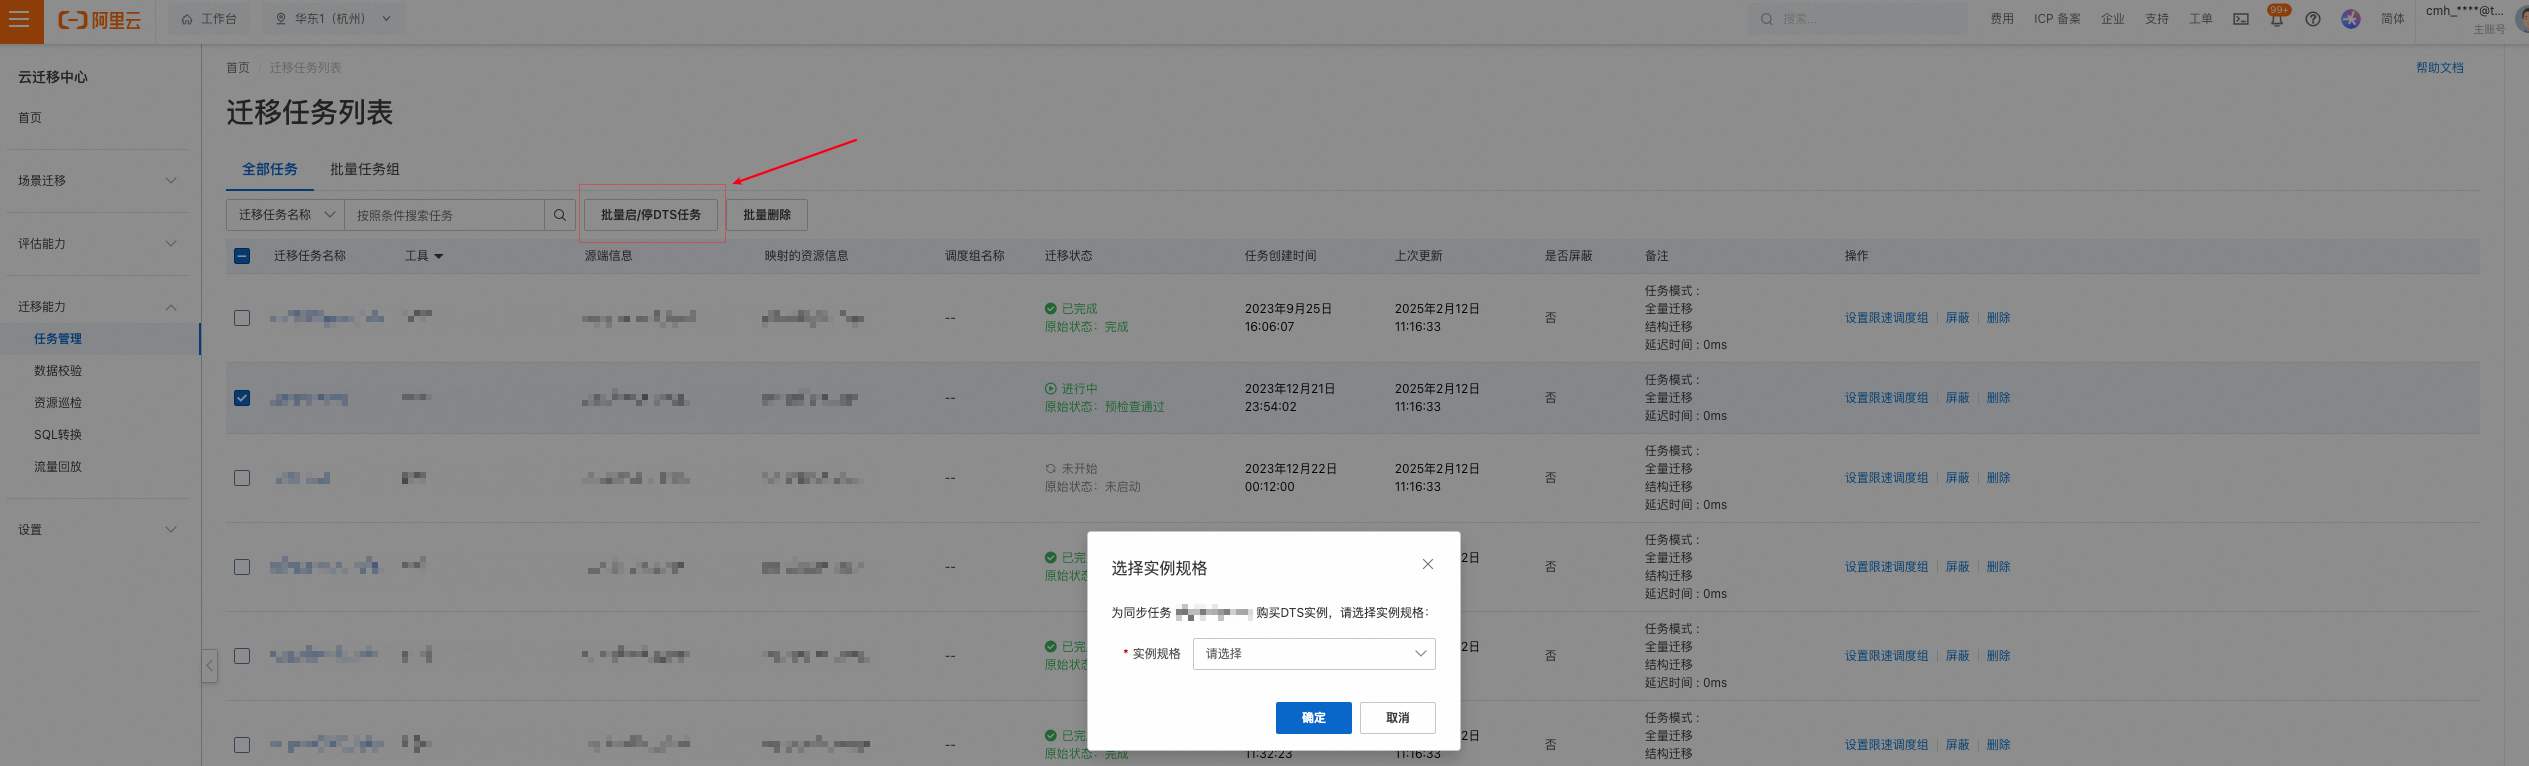
Task: Click the 批量删除 button
Action: click(x=767, y=215)
